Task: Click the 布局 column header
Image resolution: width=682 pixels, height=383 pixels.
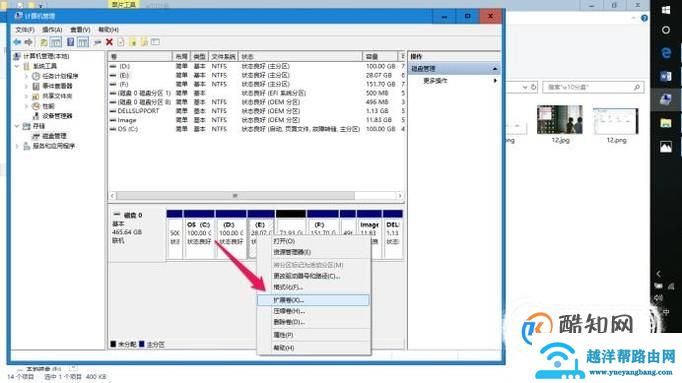Action: (181, 57)
